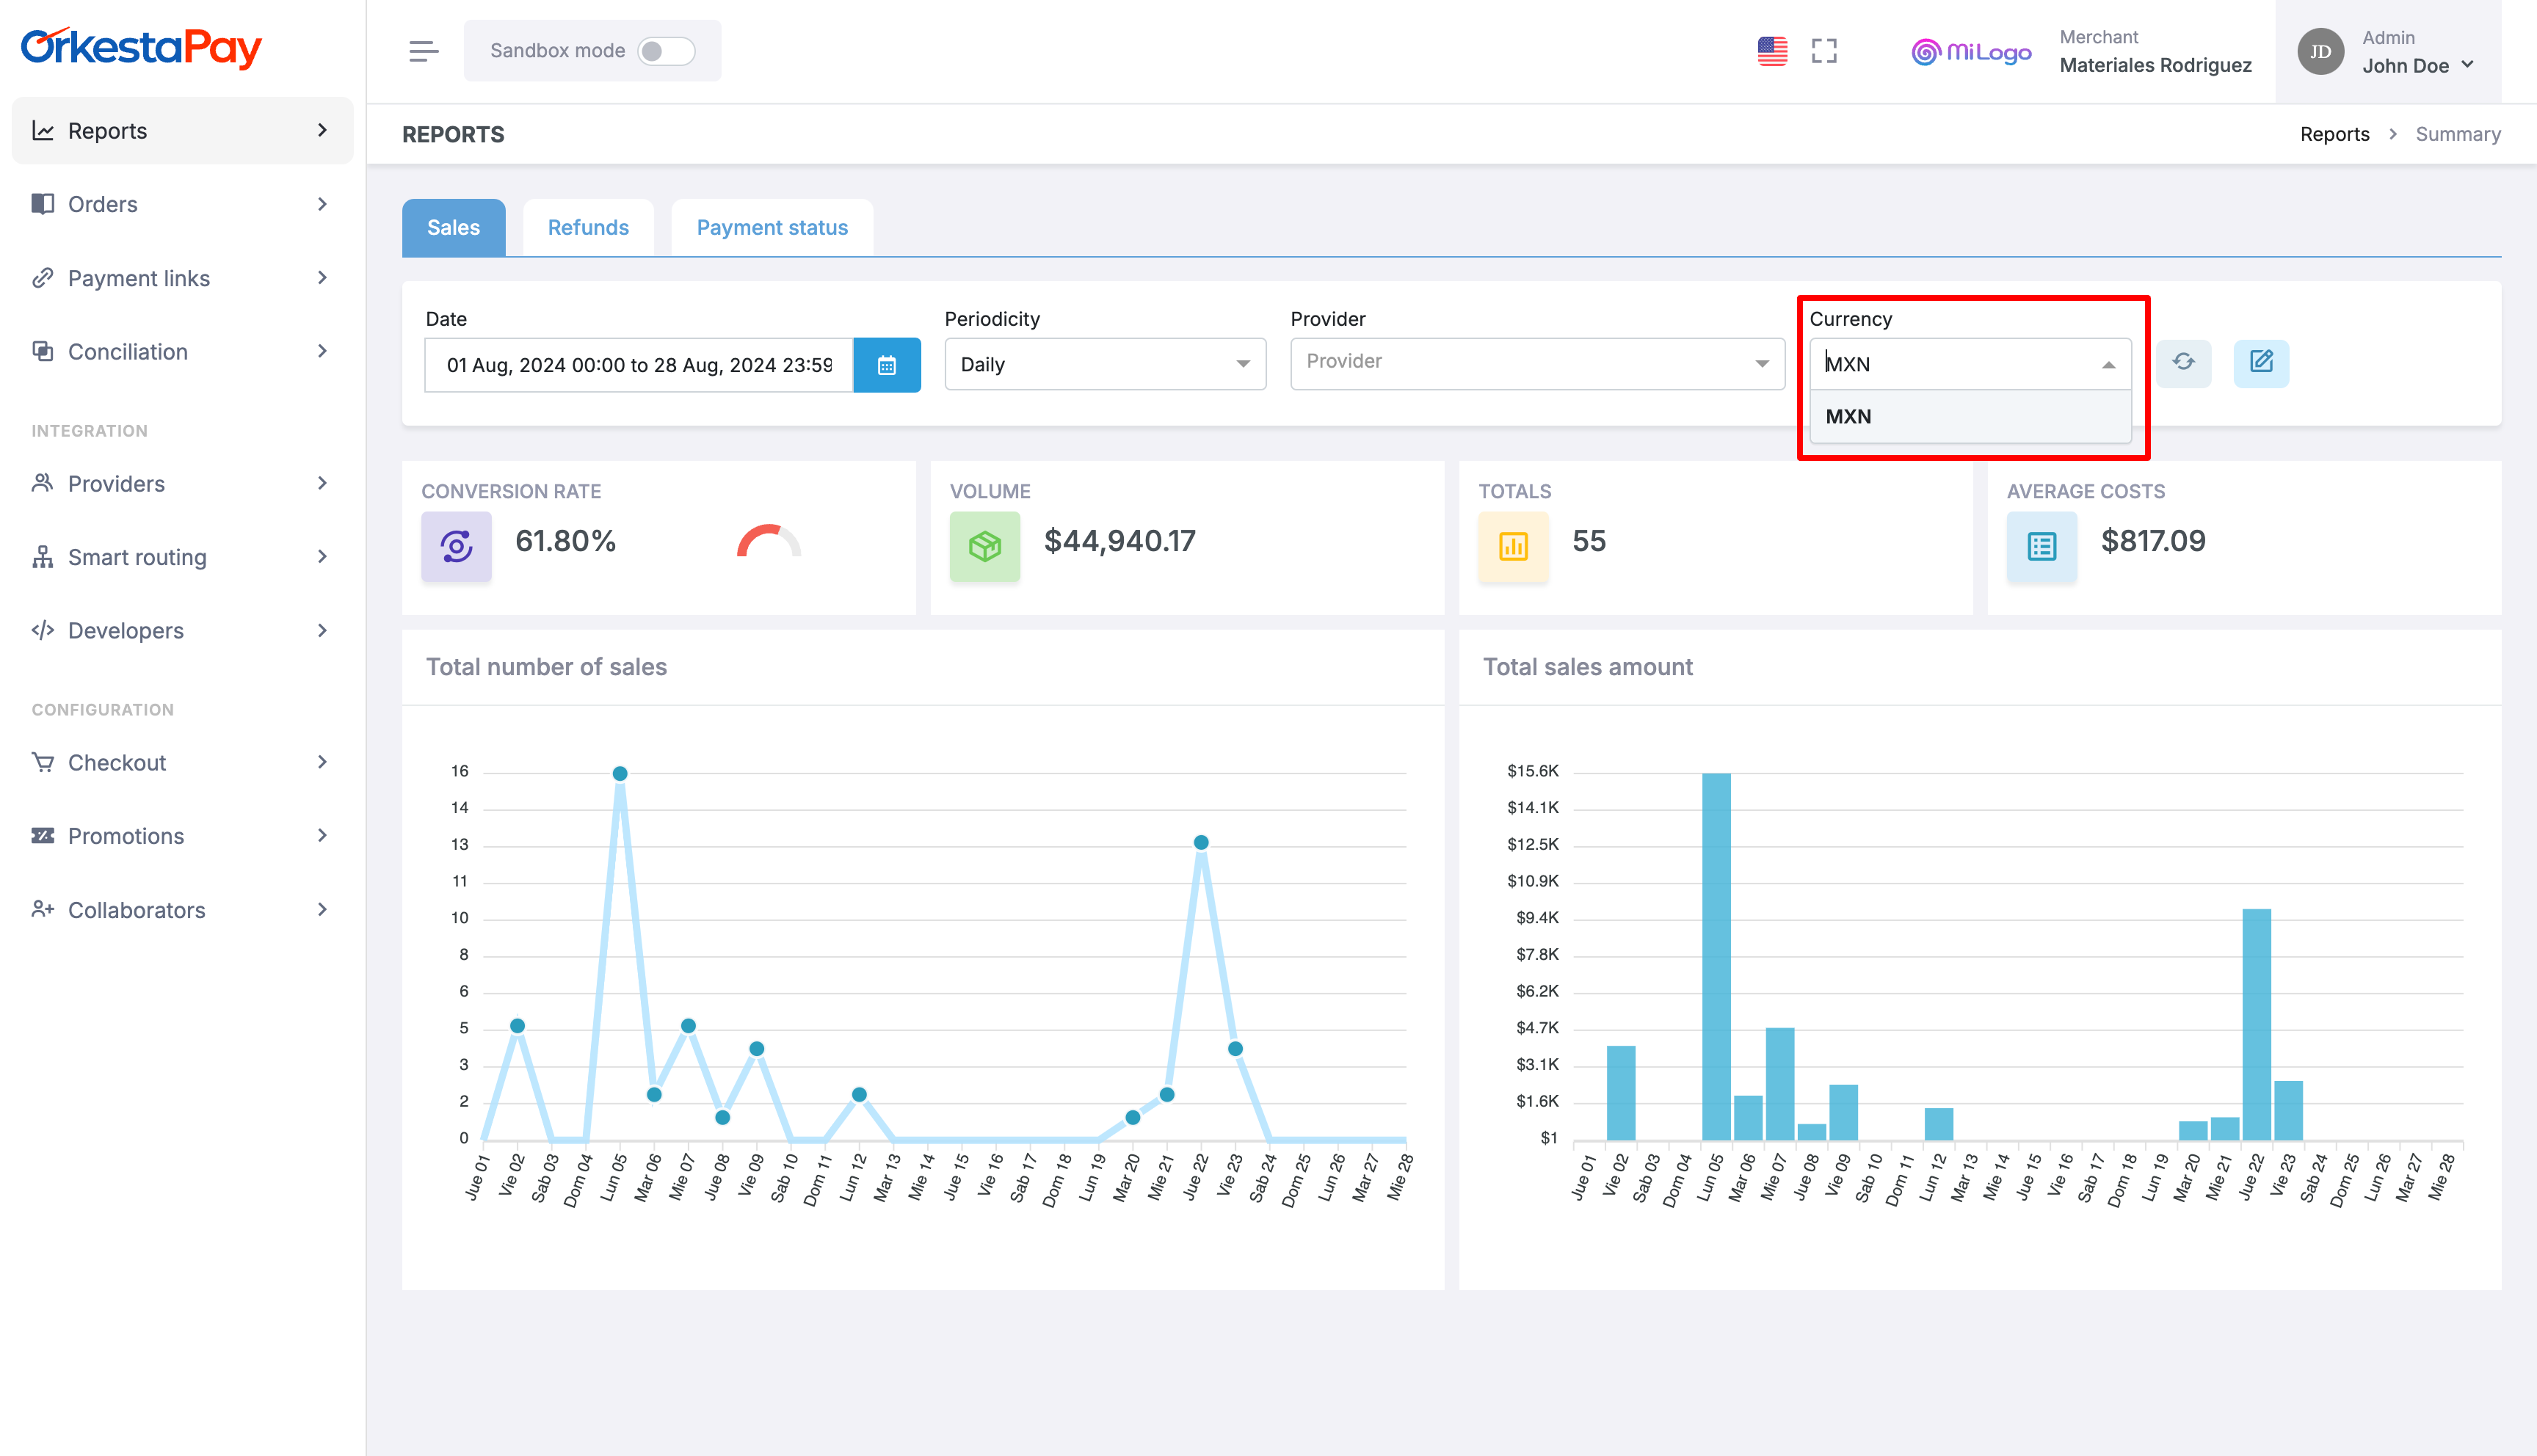Screen dimensions: 2537x1456
Task: Expand the Payment links chevron
Action: pos(322,278)
